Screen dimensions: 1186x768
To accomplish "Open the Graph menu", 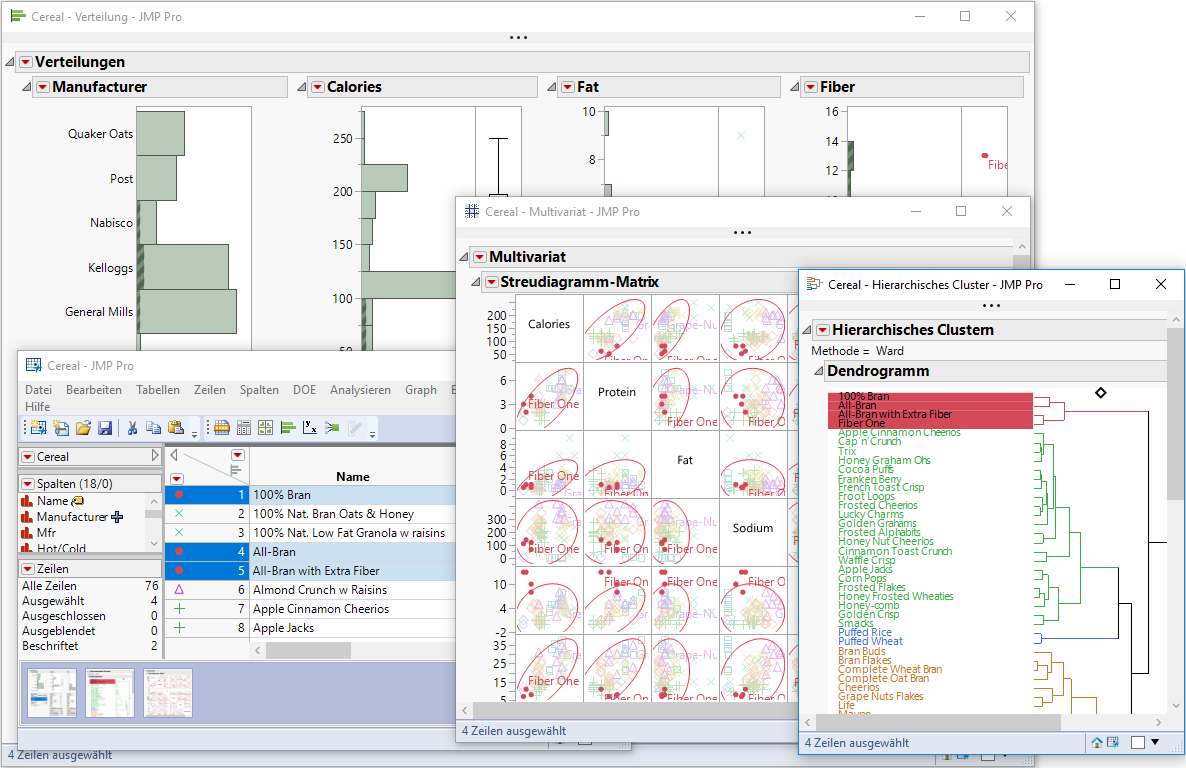I will (x=420, y=390).
